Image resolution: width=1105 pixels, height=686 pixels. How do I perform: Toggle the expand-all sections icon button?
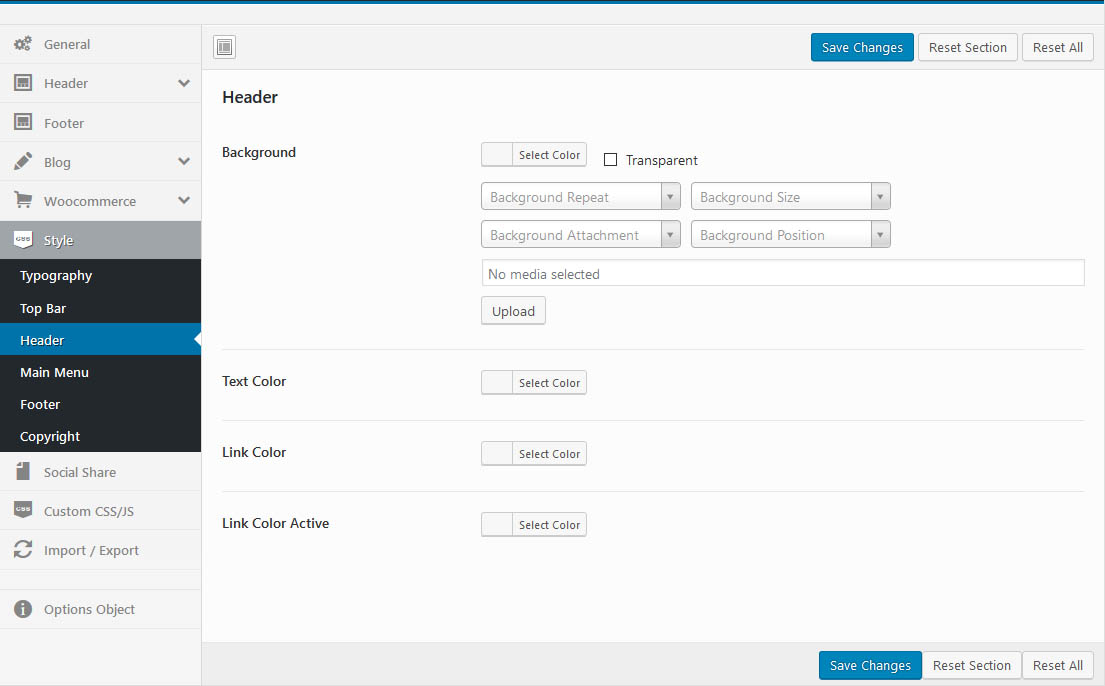pyautogui.click(x=224, y=47)
